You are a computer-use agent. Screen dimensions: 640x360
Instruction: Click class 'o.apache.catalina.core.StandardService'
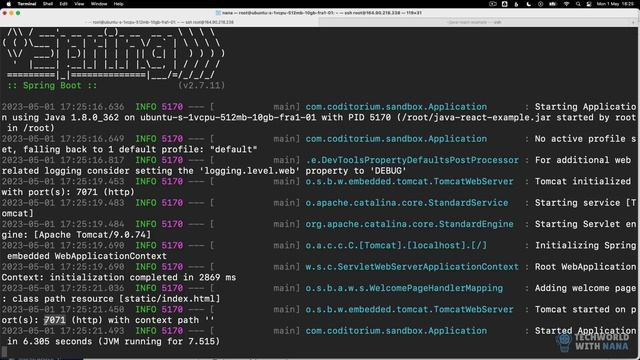pos(407,202)
